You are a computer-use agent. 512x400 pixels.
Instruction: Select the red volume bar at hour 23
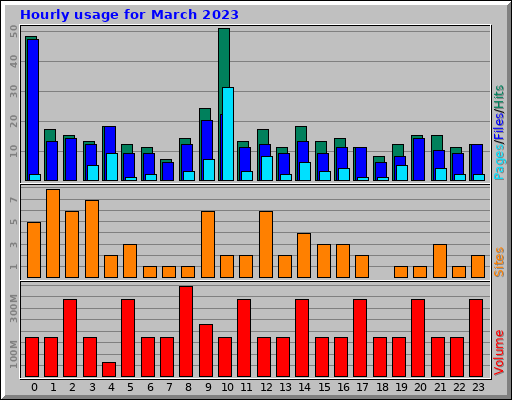[x=476, y=338]
